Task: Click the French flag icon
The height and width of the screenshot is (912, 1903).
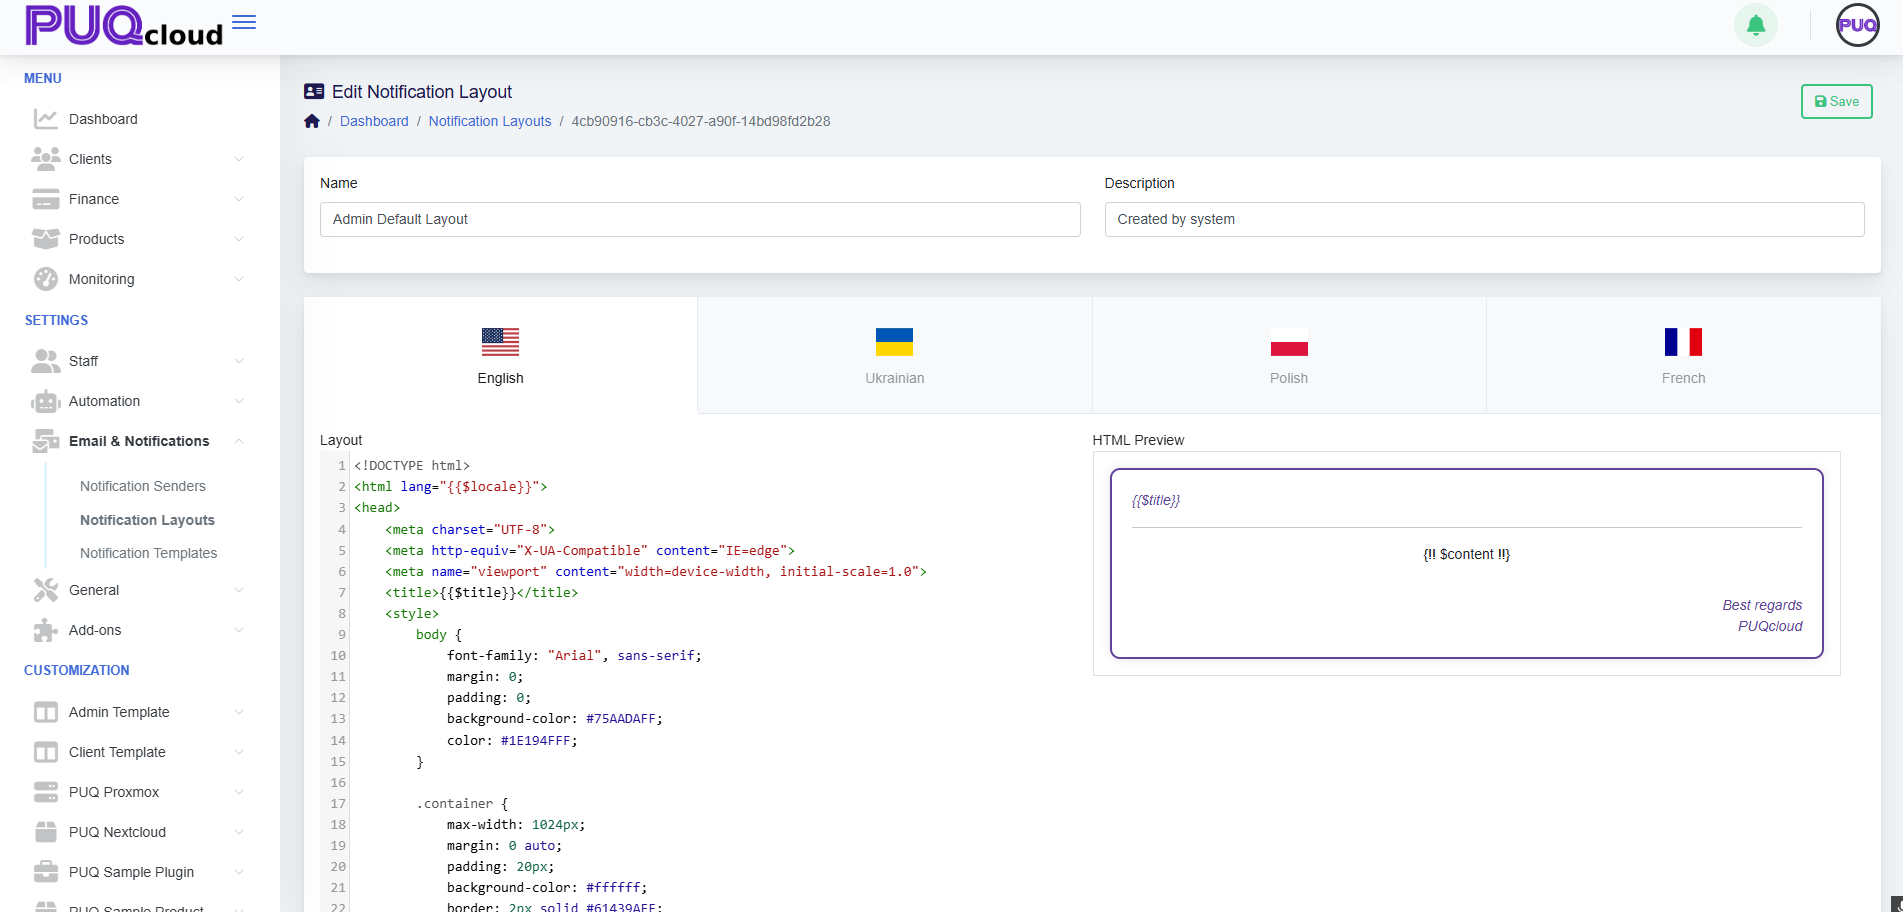Action: coord(1683,342)
